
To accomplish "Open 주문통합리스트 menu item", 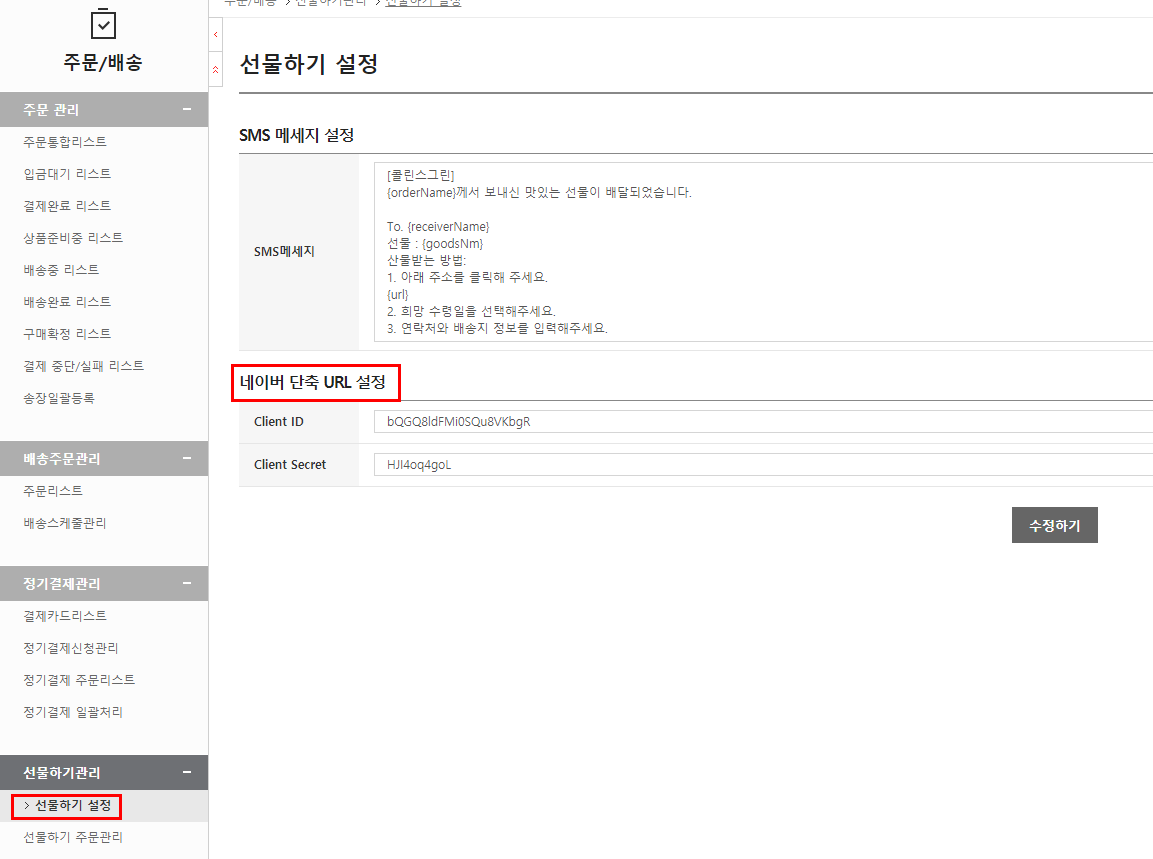I will click(x=65, y=142).
